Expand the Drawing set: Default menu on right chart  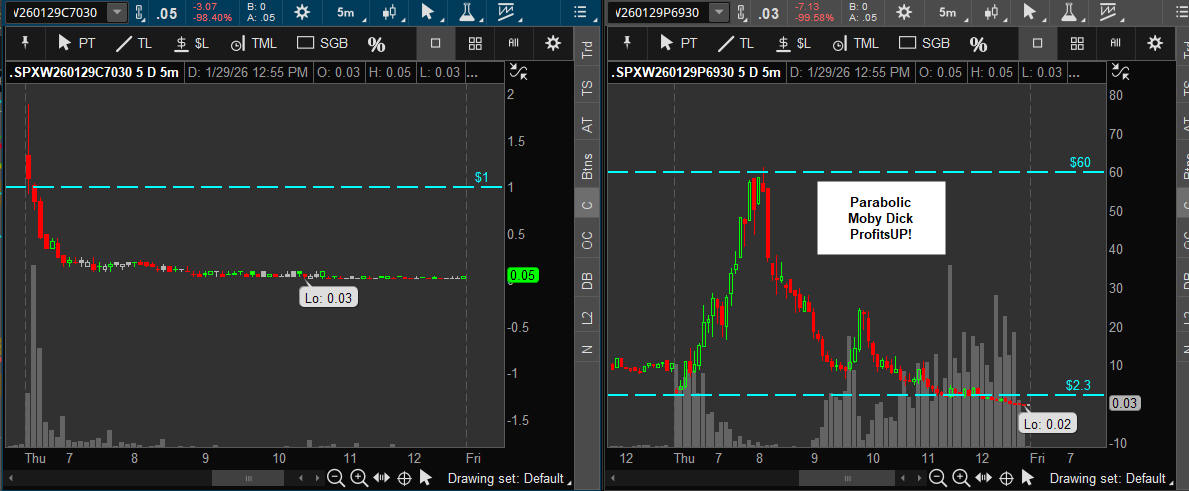pyautogui.click(x=1111, y=478)
